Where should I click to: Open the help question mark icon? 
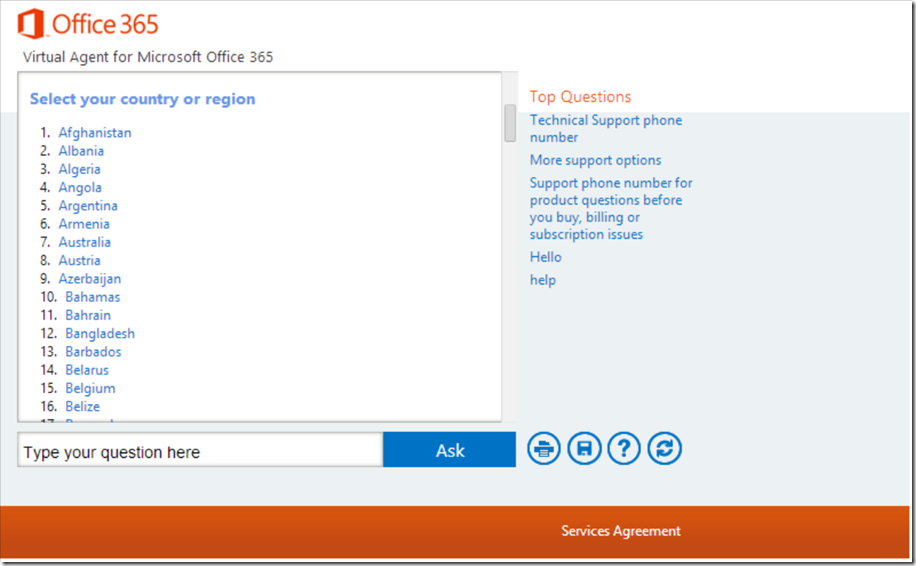click(x=624, y=449)
